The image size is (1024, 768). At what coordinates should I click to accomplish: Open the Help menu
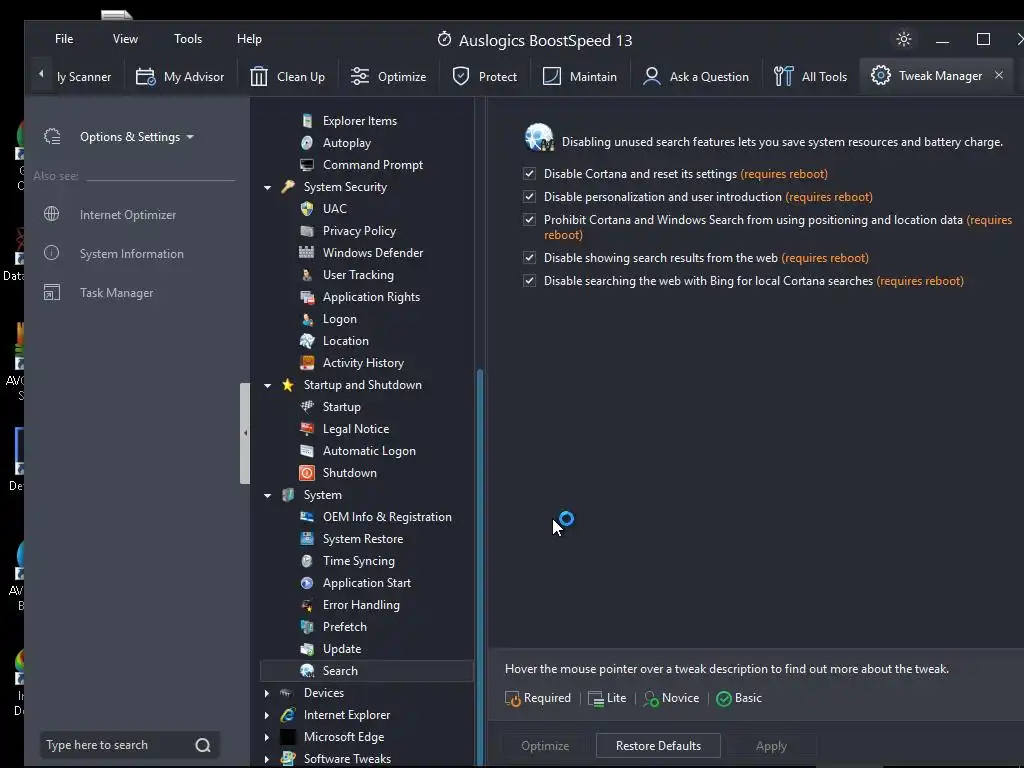tap(249, 39)
